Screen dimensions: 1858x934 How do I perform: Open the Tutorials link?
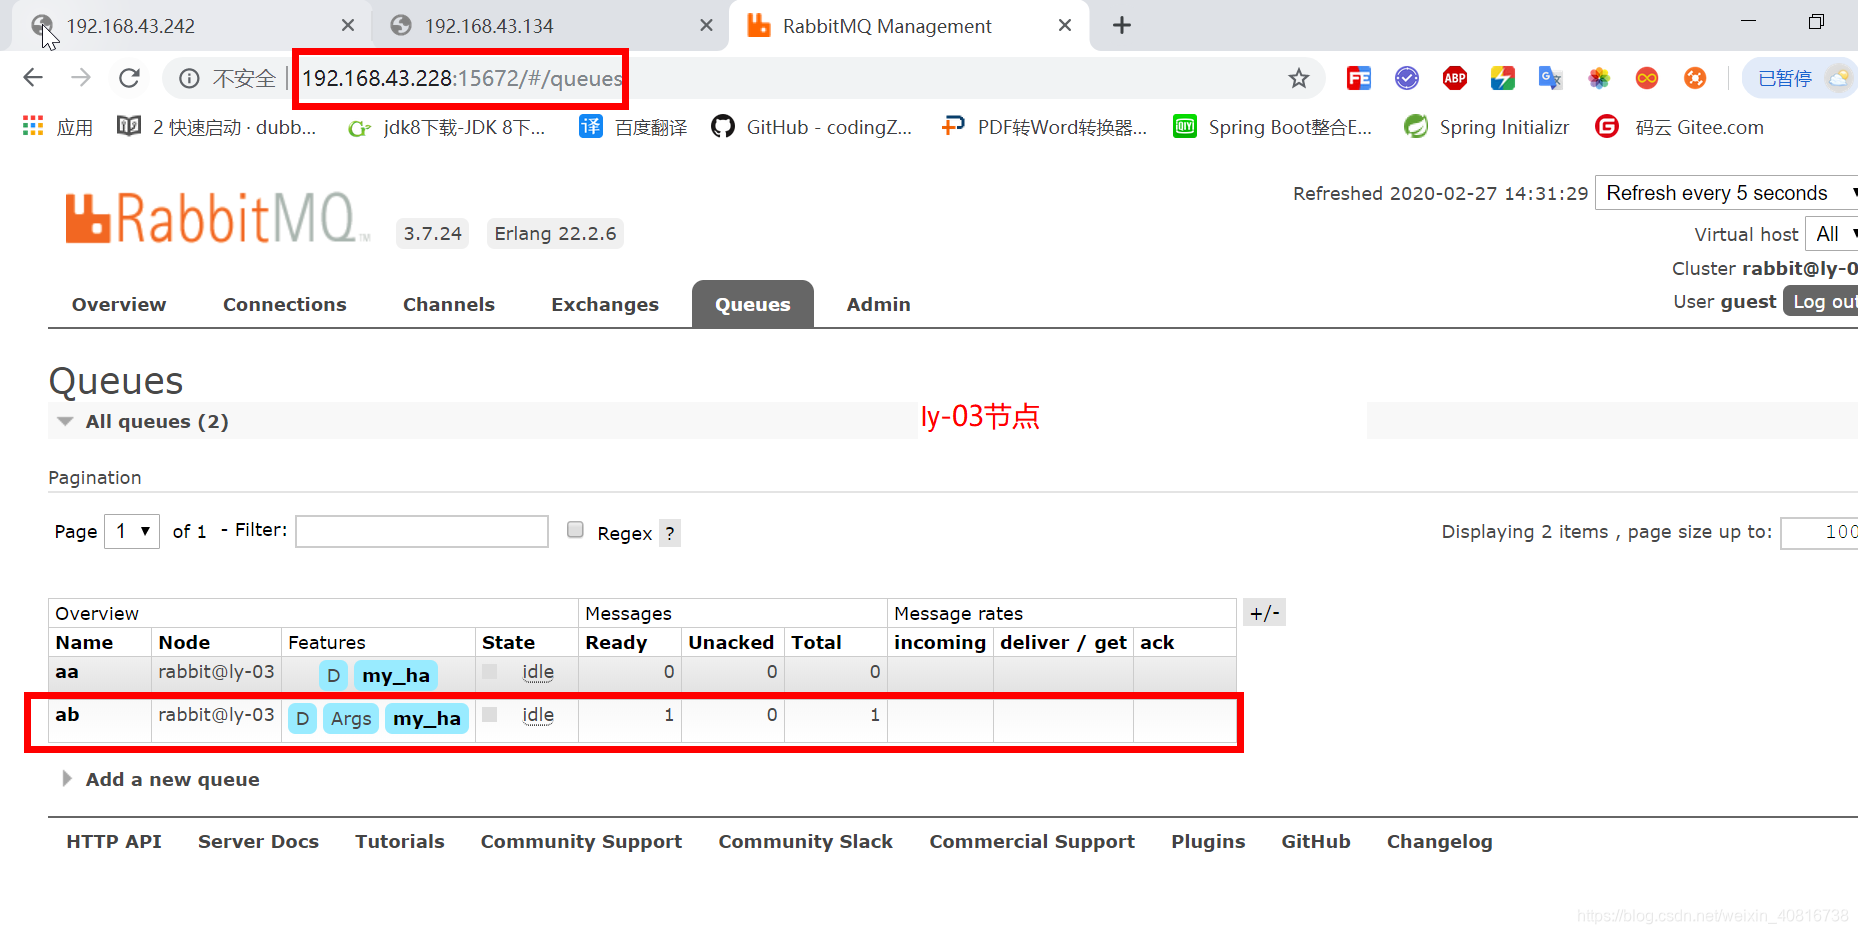(x=400, y=841)
